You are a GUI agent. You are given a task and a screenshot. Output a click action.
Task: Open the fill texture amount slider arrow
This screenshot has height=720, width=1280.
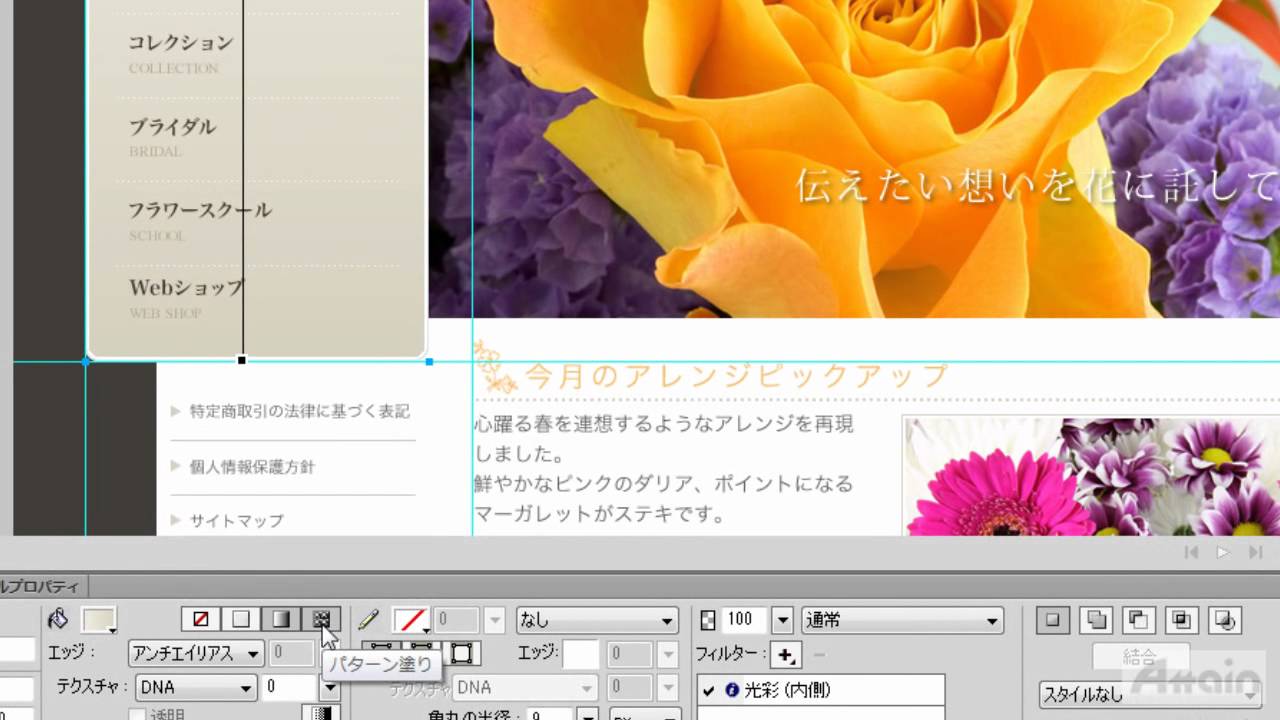329,688
